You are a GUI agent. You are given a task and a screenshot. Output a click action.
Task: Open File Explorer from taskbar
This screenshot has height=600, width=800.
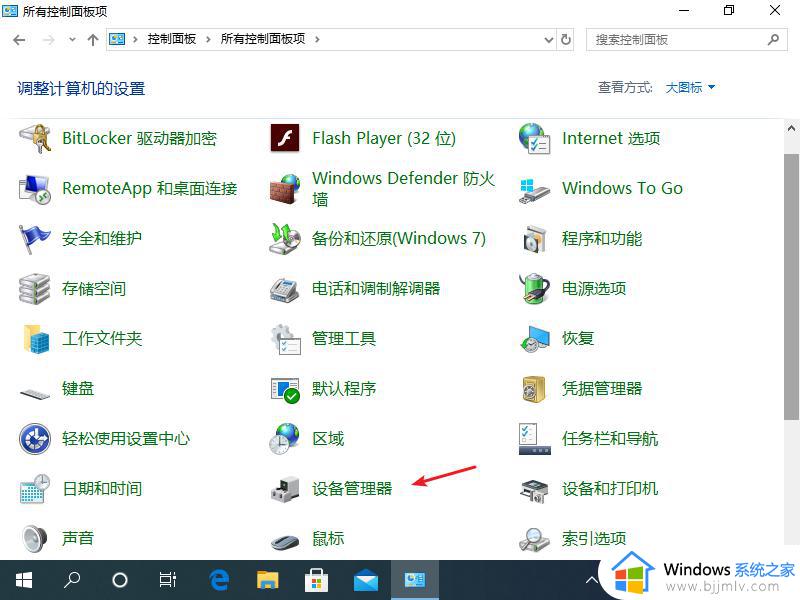[267, 580]
